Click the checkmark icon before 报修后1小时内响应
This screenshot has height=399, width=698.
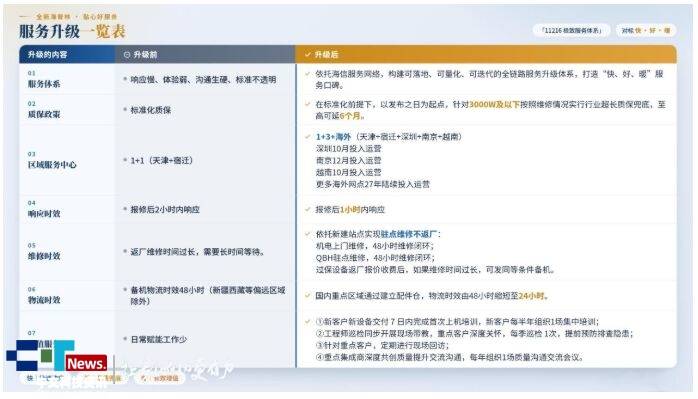click(x=308, y=209)
